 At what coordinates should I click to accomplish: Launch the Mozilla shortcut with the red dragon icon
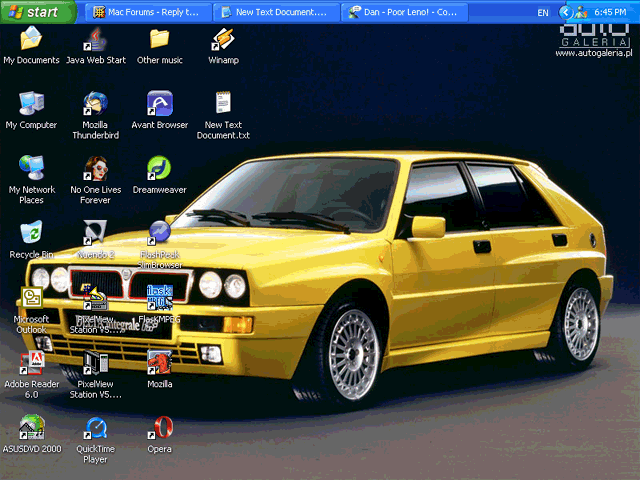point(159,362)
